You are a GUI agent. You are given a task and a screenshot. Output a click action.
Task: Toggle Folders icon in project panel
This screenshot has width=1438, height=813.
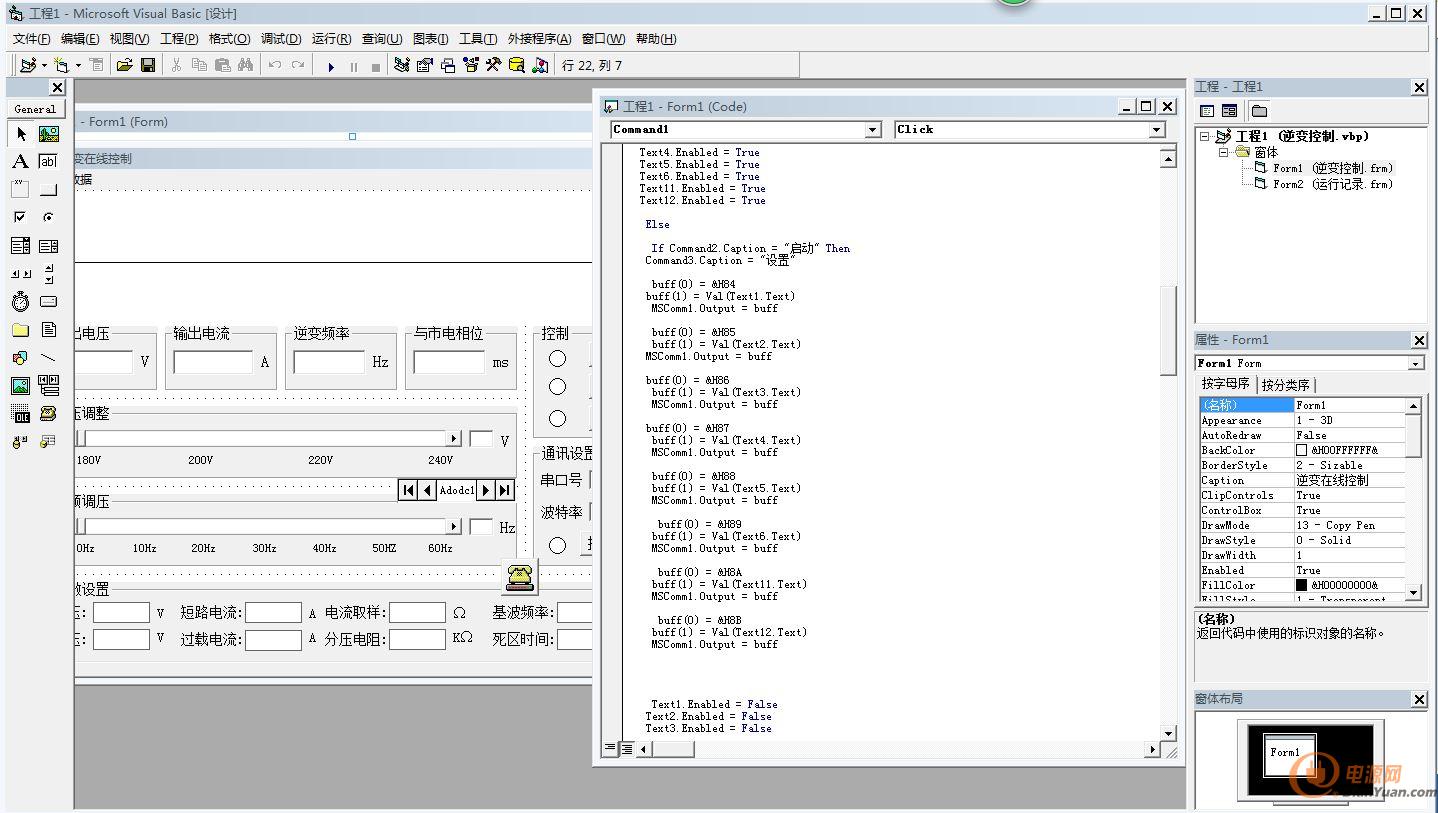pyautogui.click(x=1259, y=111)
